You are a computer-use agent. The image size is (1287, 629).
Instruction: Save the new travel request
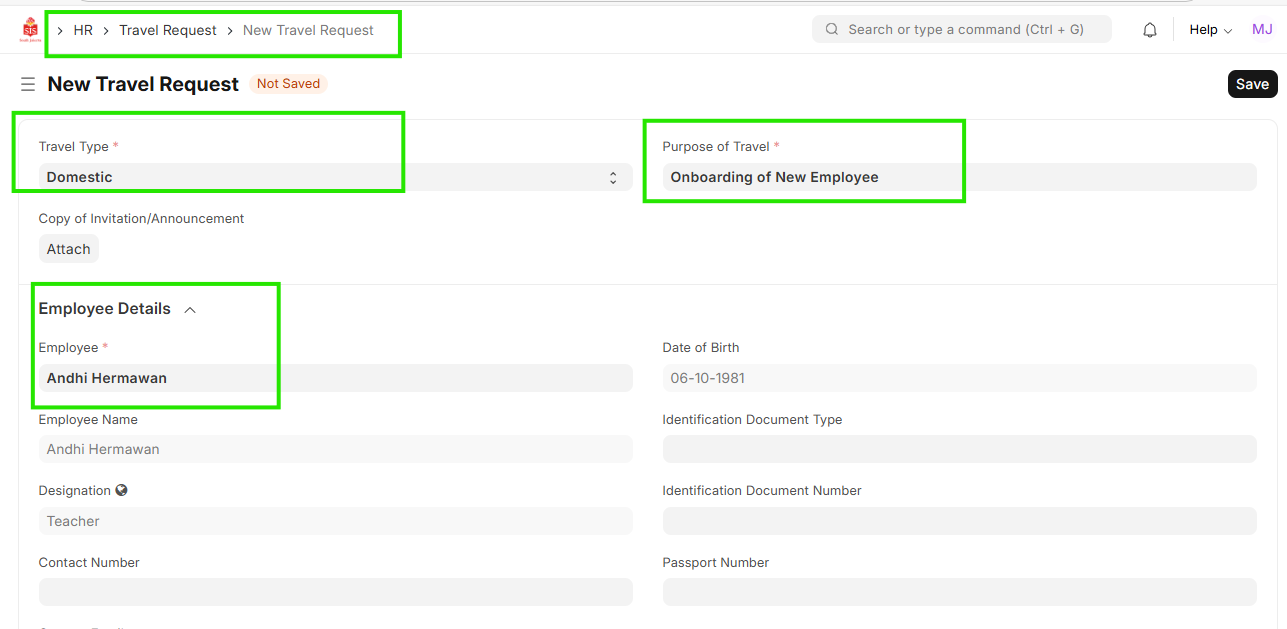coord(1252,84)
